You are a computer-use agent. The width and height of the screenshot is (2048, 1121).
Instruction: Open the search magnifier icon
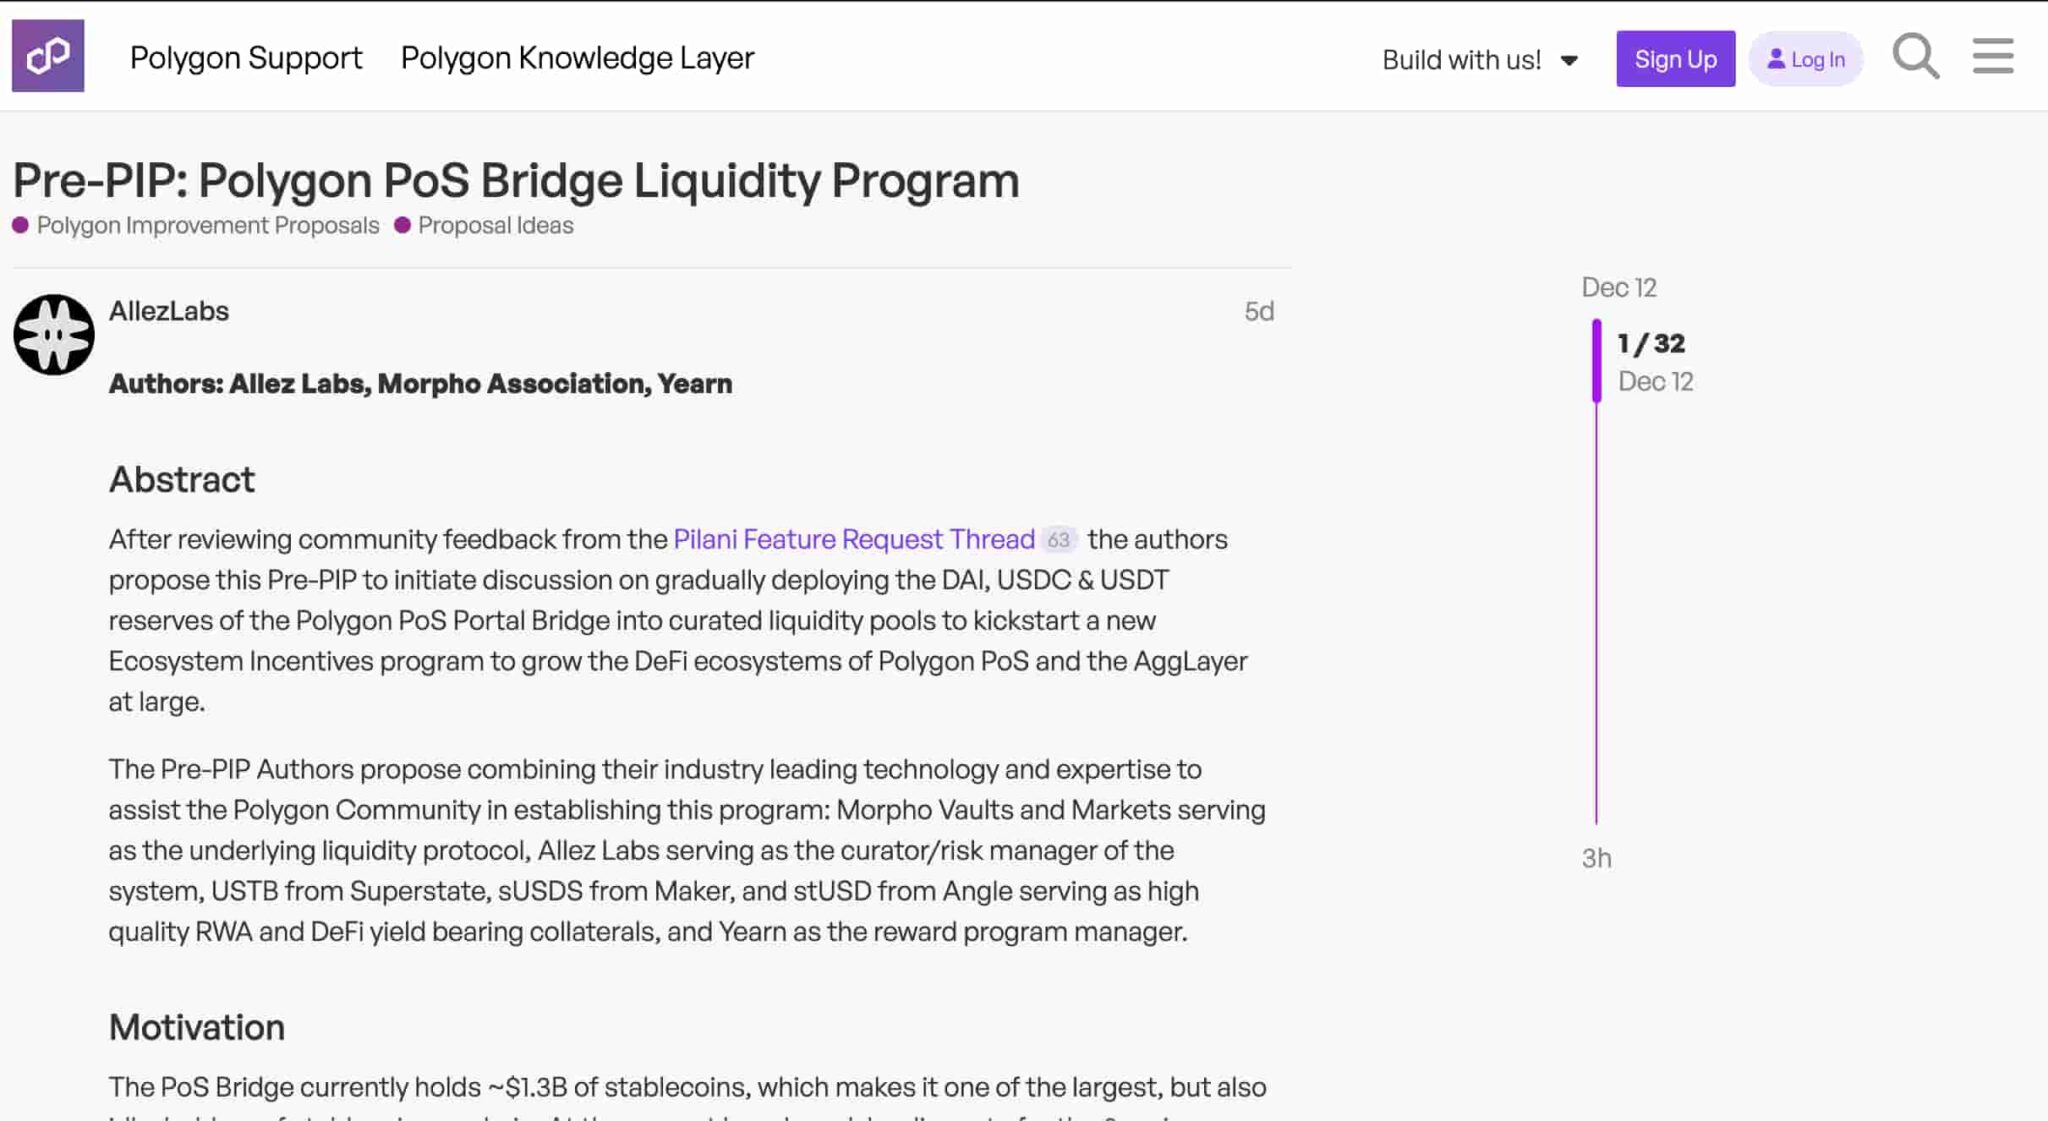1915,56
